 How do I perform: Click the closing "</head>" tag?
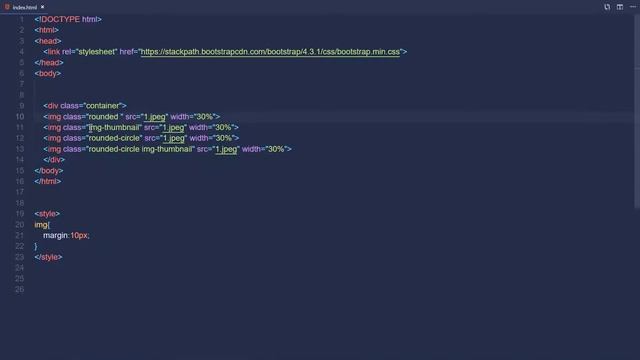point(49,62)
